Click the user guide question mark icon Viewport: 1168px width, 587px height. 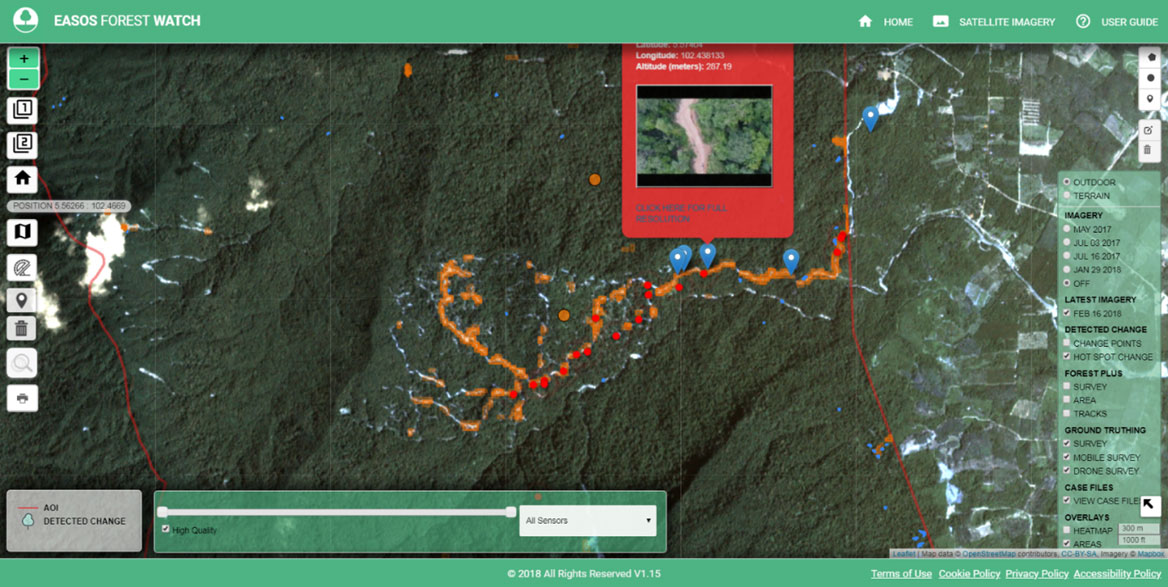tap(1083, 22)
